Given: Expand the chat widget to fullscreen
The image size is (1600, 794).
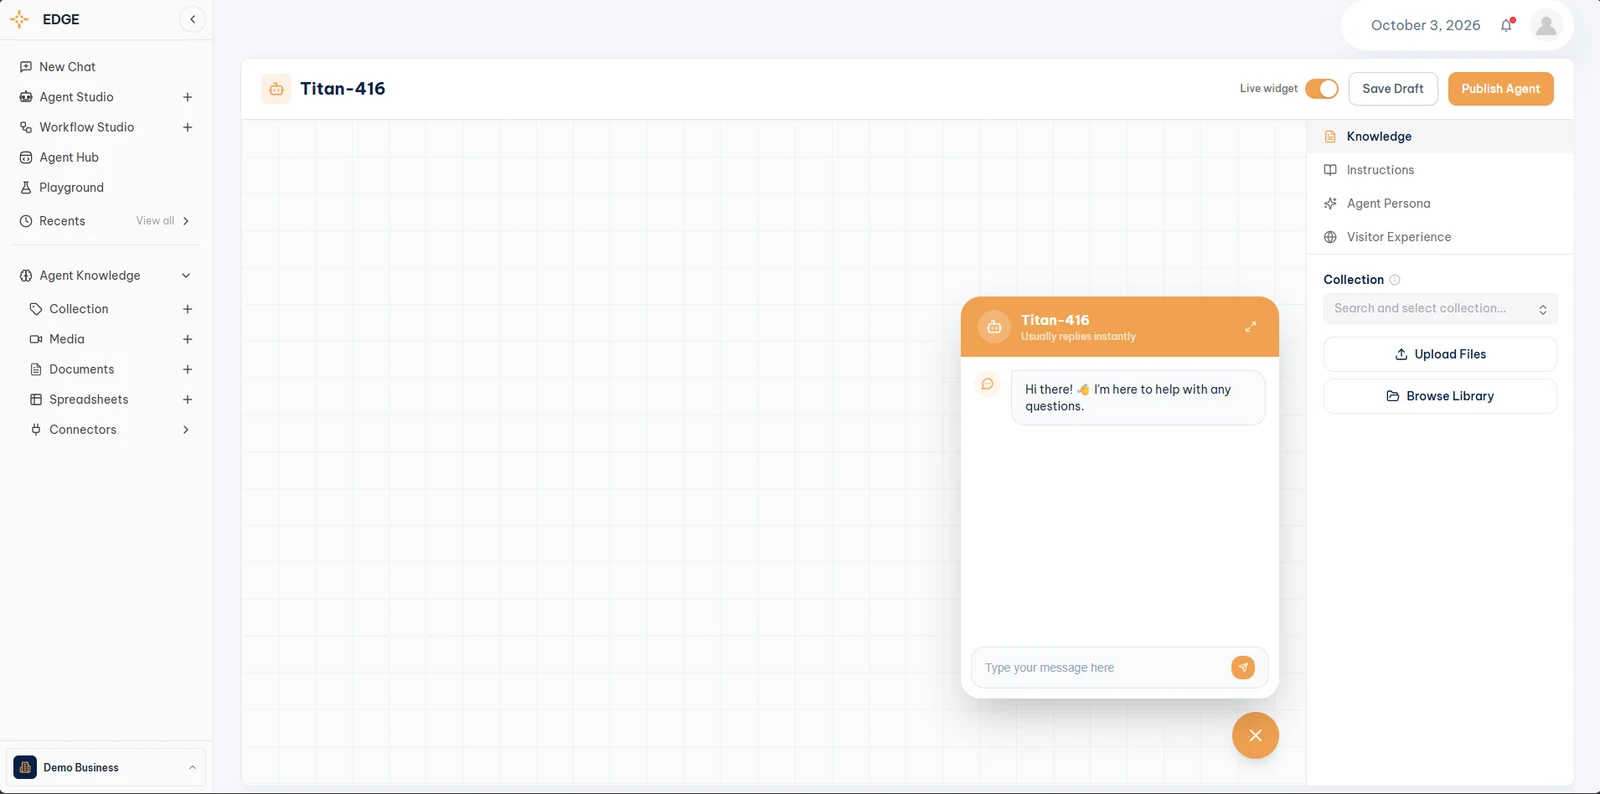Looking at the screenshot, I should (x=1250, y=327).
